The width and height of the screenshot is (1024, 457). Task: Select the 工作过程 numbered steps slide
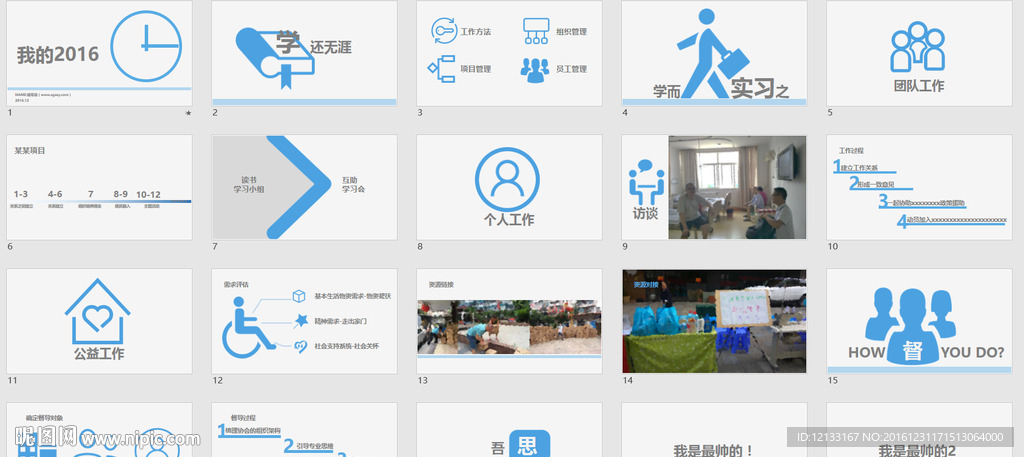click(x=920, y=187)
